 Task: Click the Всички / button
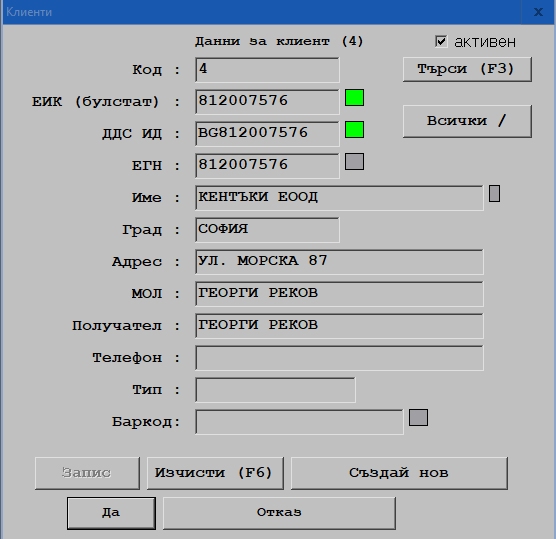467,121
